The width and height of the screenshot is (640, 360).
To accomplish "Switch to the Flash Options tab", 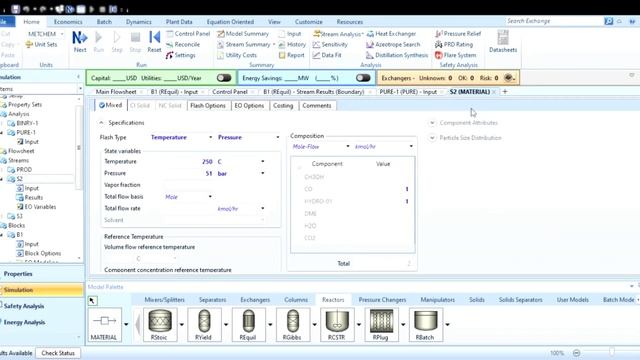I will (x=208, y=106).
